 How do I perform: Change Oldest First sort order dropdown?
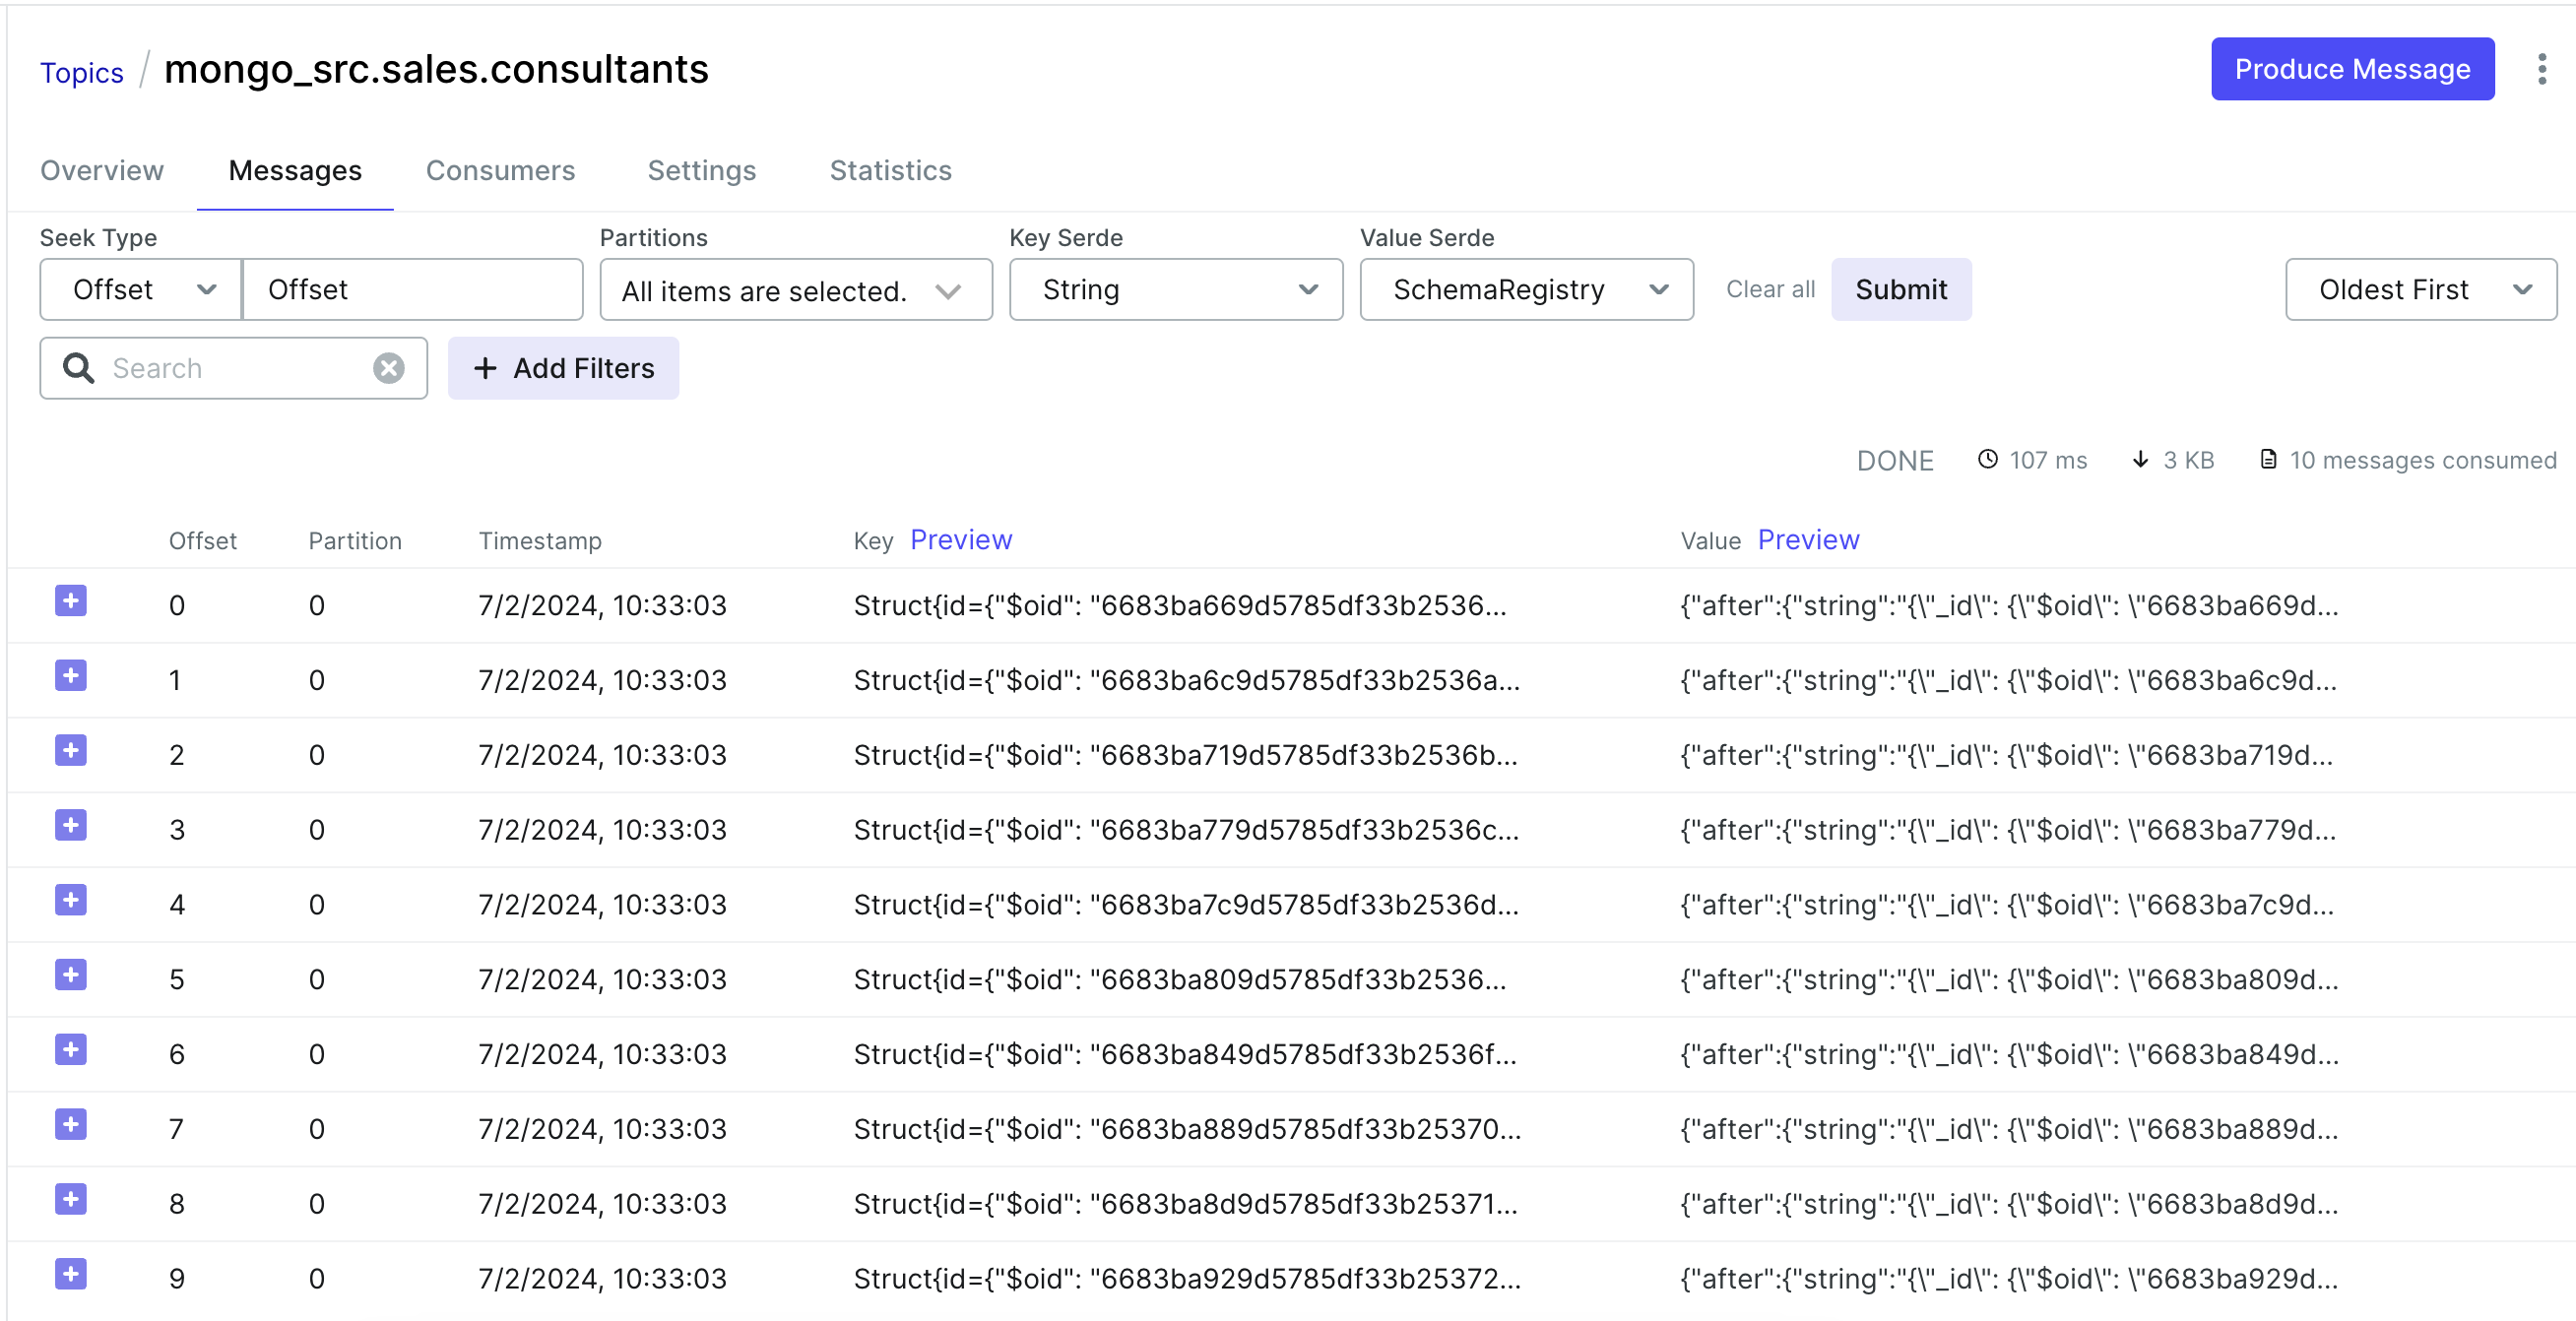(2420, 290)
